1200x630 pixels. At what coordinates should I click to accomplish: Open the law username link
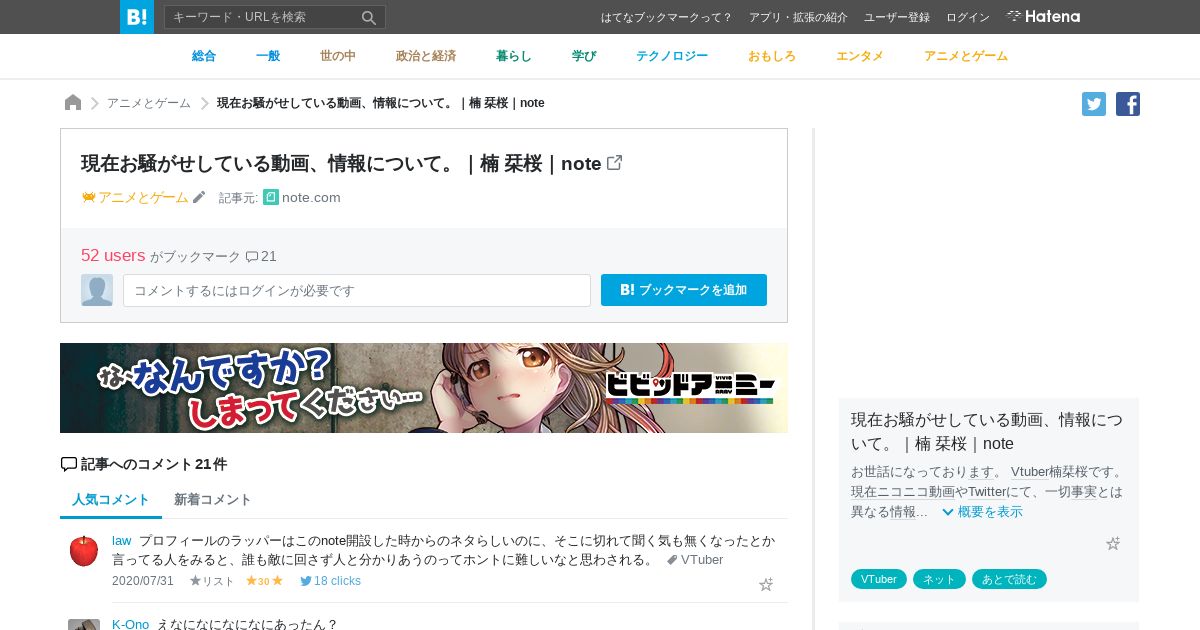tap(122, 541)
